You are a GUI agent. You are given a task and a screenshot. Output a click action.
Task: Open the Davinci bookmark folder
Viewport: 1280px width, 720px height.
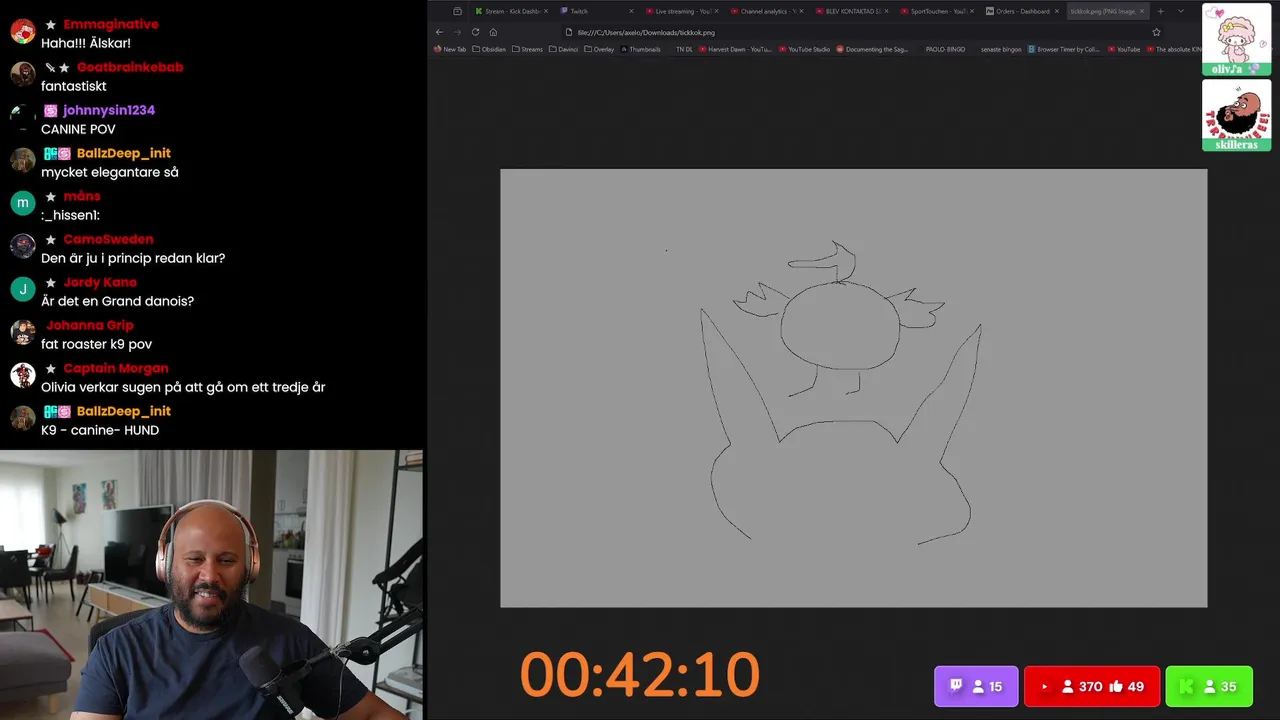tap(563, 49)
